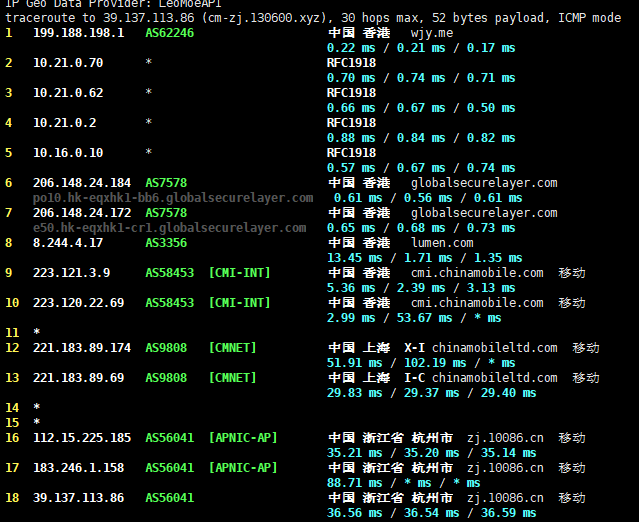Click [APNIC-AP] tag on hop 16

[x=243, y=438]
